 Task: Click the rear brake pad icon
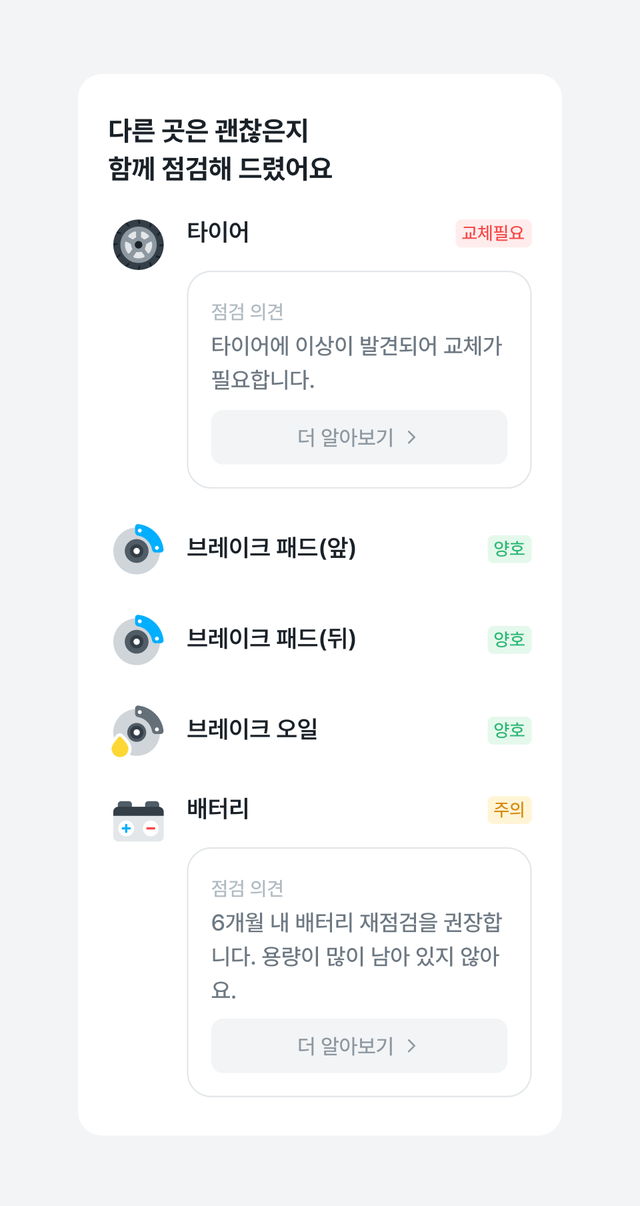138,640
